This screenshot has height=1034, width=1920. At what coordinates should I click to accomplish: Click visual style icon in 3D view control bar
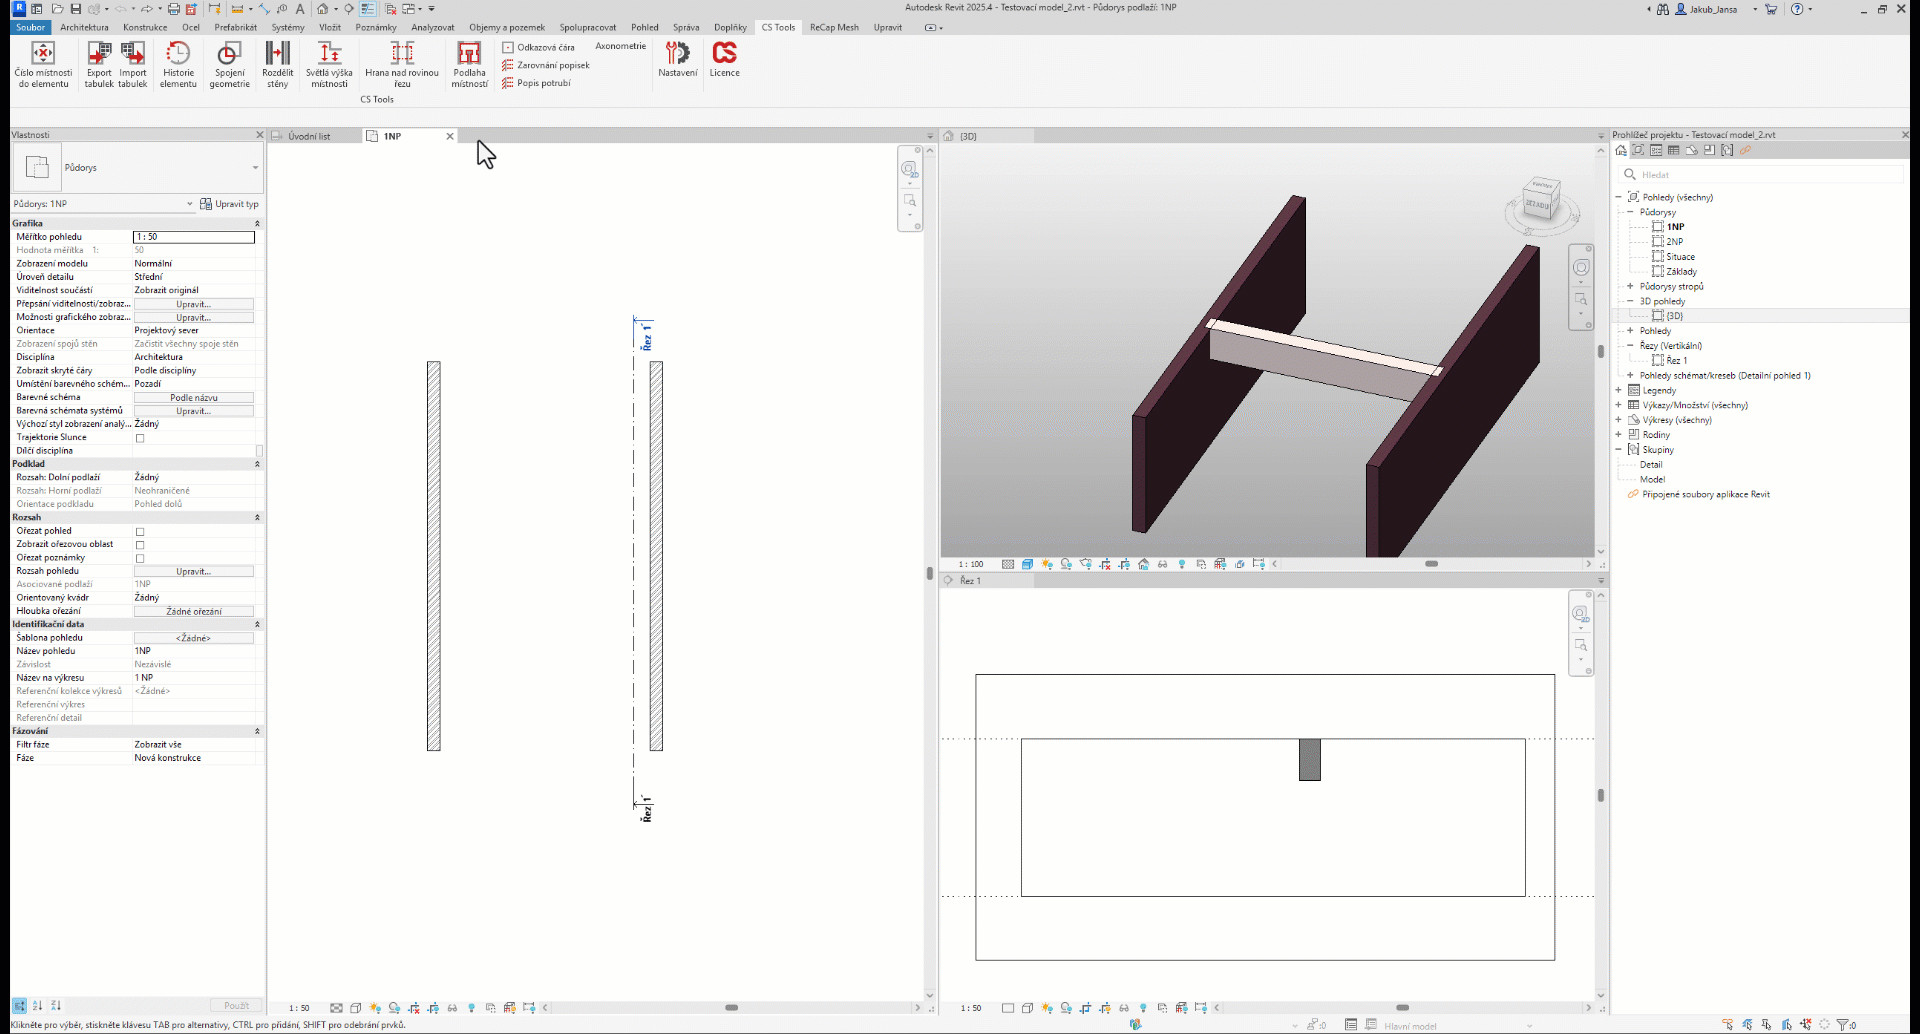pyautogui.click(x=1027, y=564)
